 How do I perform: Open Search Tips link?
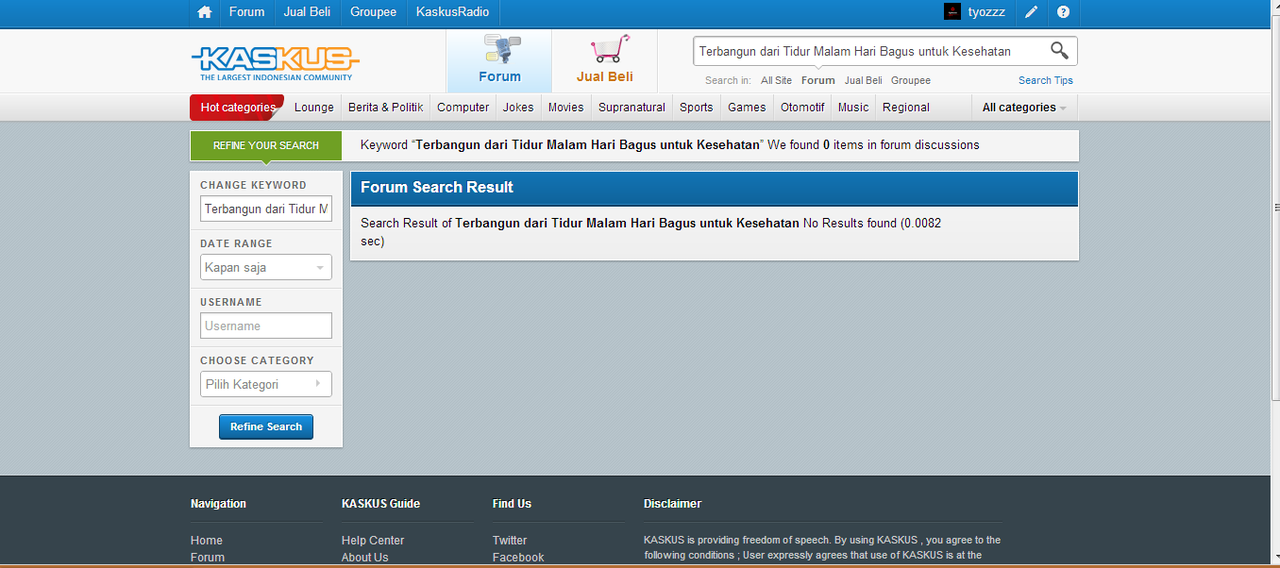(x=1046, y=80)
